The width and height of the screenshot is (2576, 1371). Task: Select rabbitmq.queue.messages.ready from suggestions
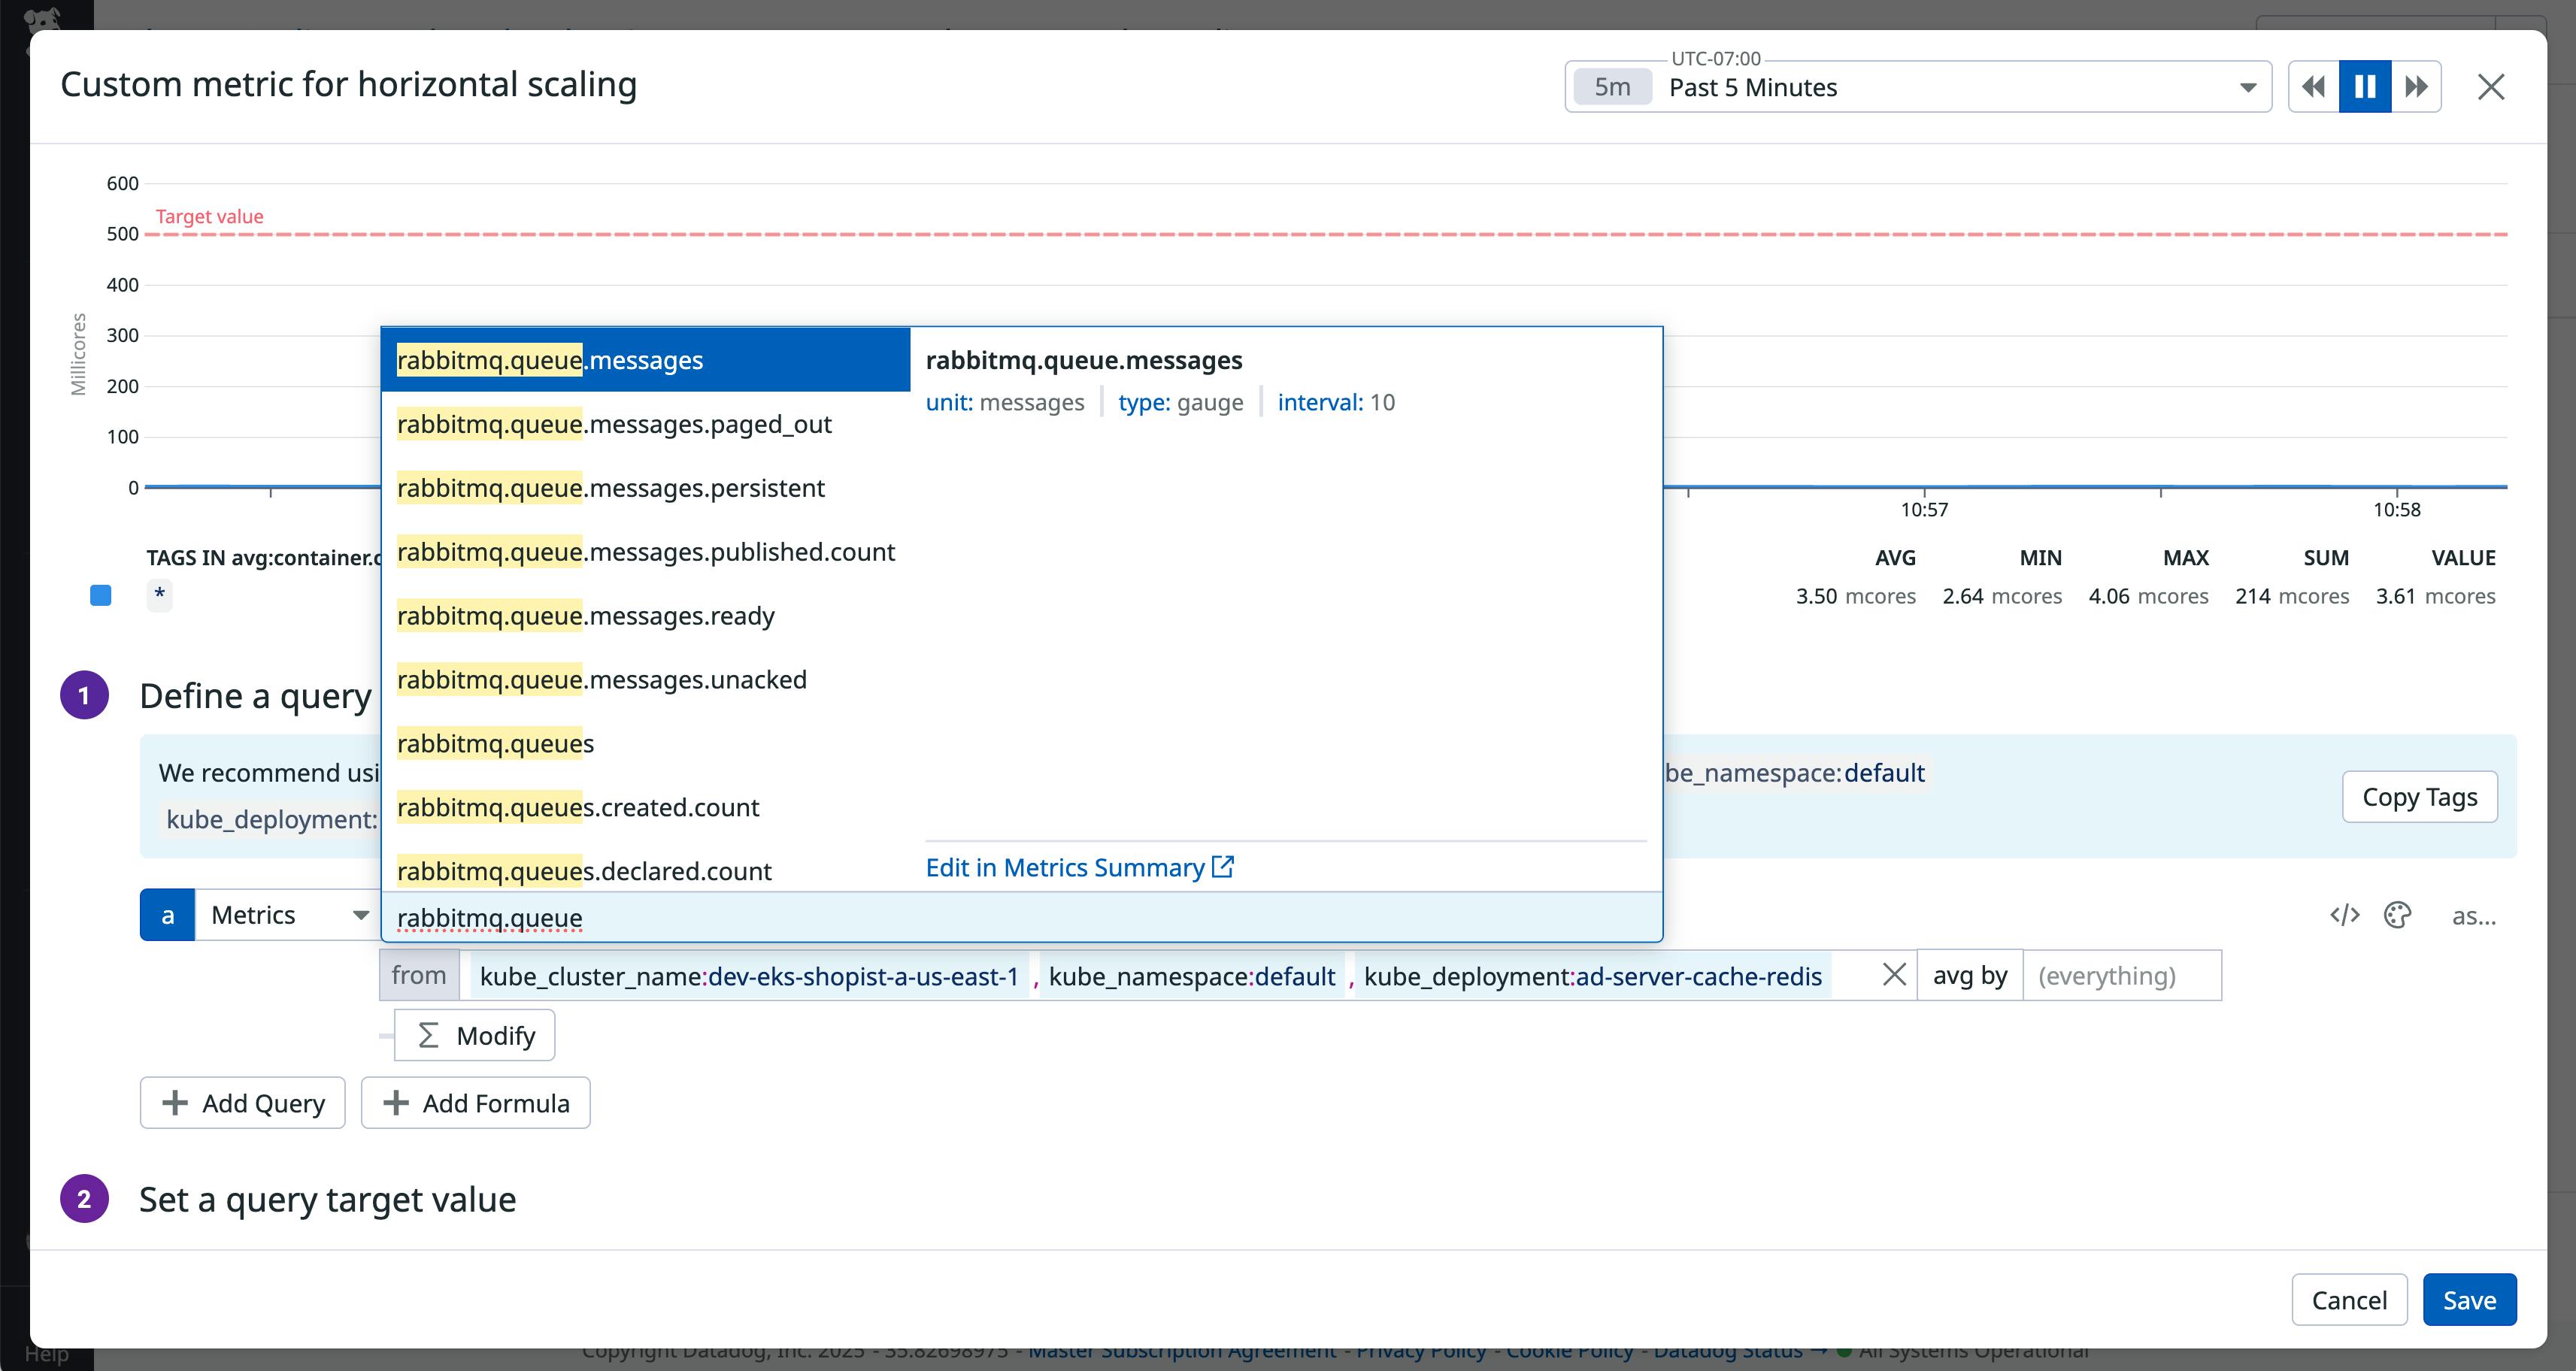(585, 616)
